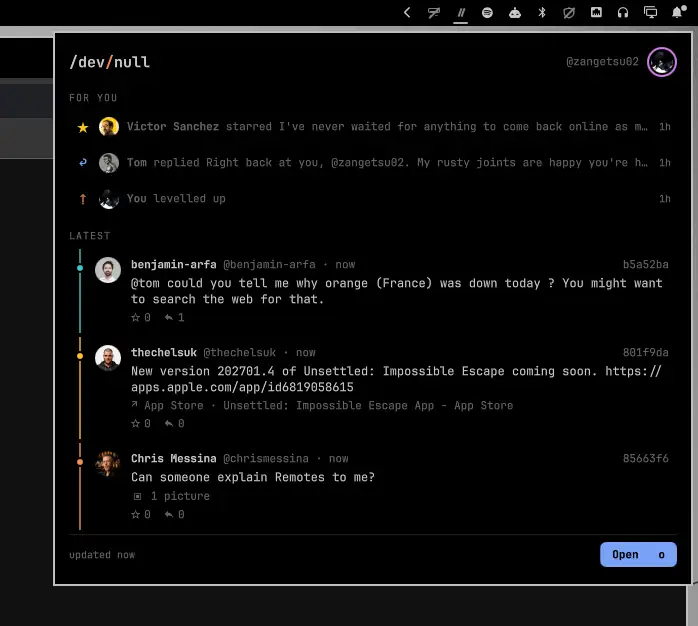Star benjamin-arfa's post
Screen dimensions: 698x626
(141, 317)
